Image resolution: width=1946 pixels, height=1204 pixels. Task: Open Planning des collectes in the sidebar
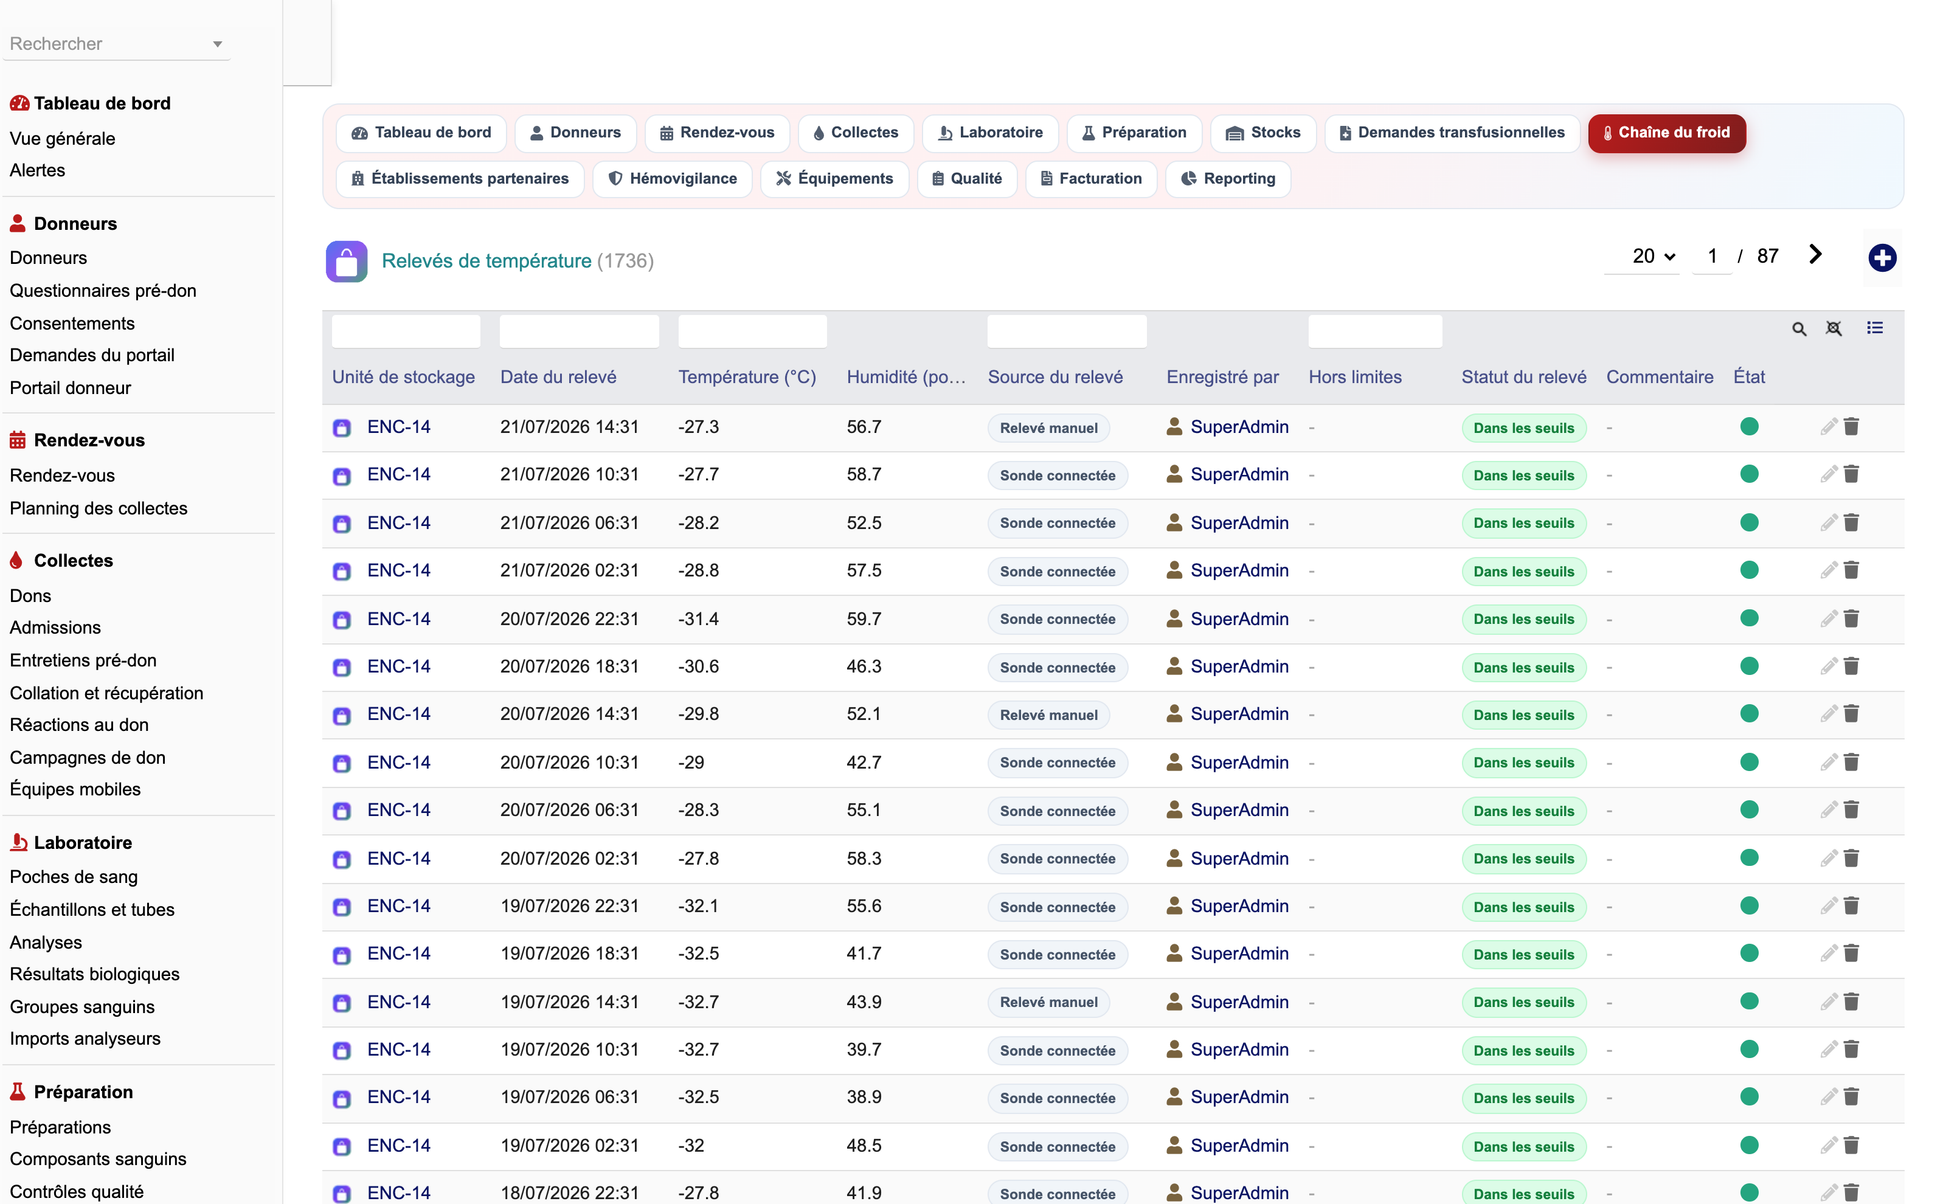tap(98, 508)
